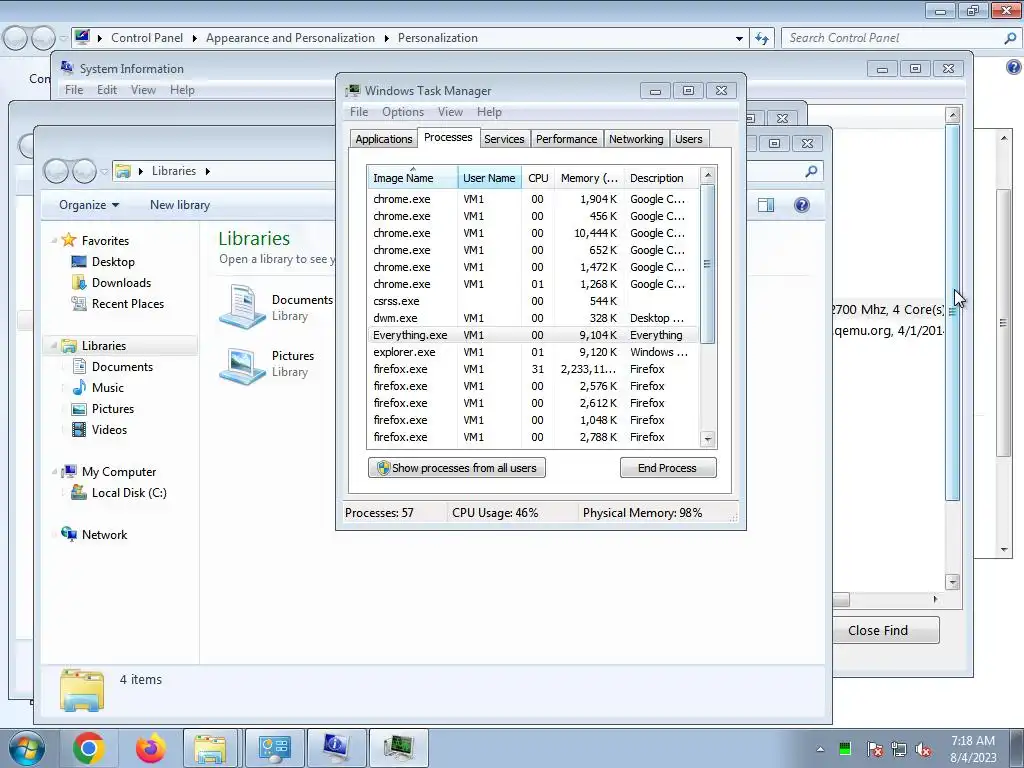Screen dimensions: 1024x768
Task: Sort processes by Image Name column
Action: point(412,178)
